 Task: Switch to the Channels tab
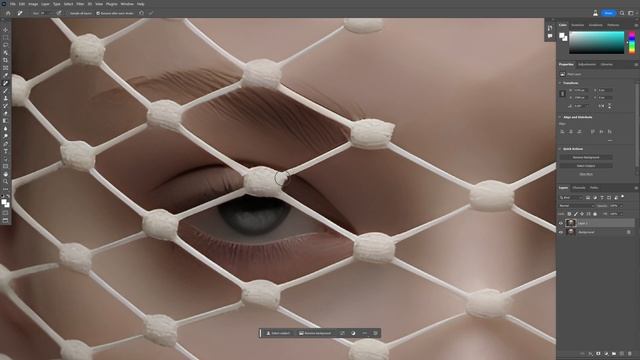579,188
